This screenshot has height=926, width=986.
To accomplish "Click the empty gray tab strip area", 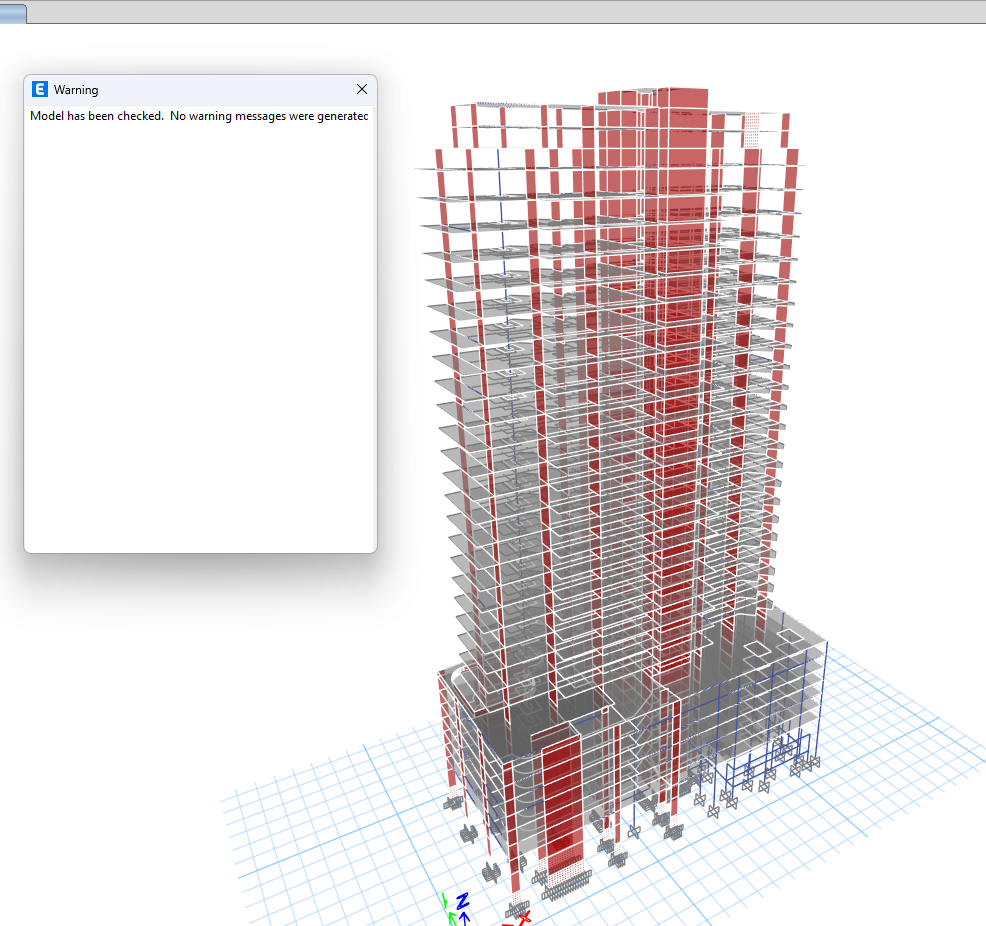I will point(500,11).
